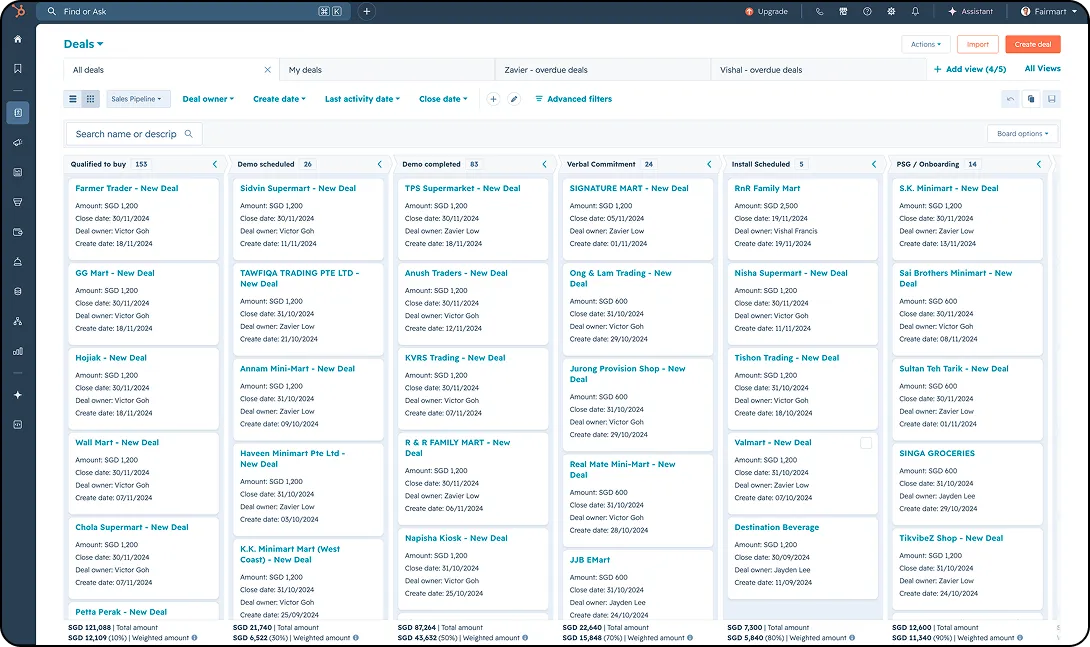Viewport: 1090px width, 647px height.
Task: Collapse the Qualified to buy column
Action: pyautogui.click(x=215, y=165)
